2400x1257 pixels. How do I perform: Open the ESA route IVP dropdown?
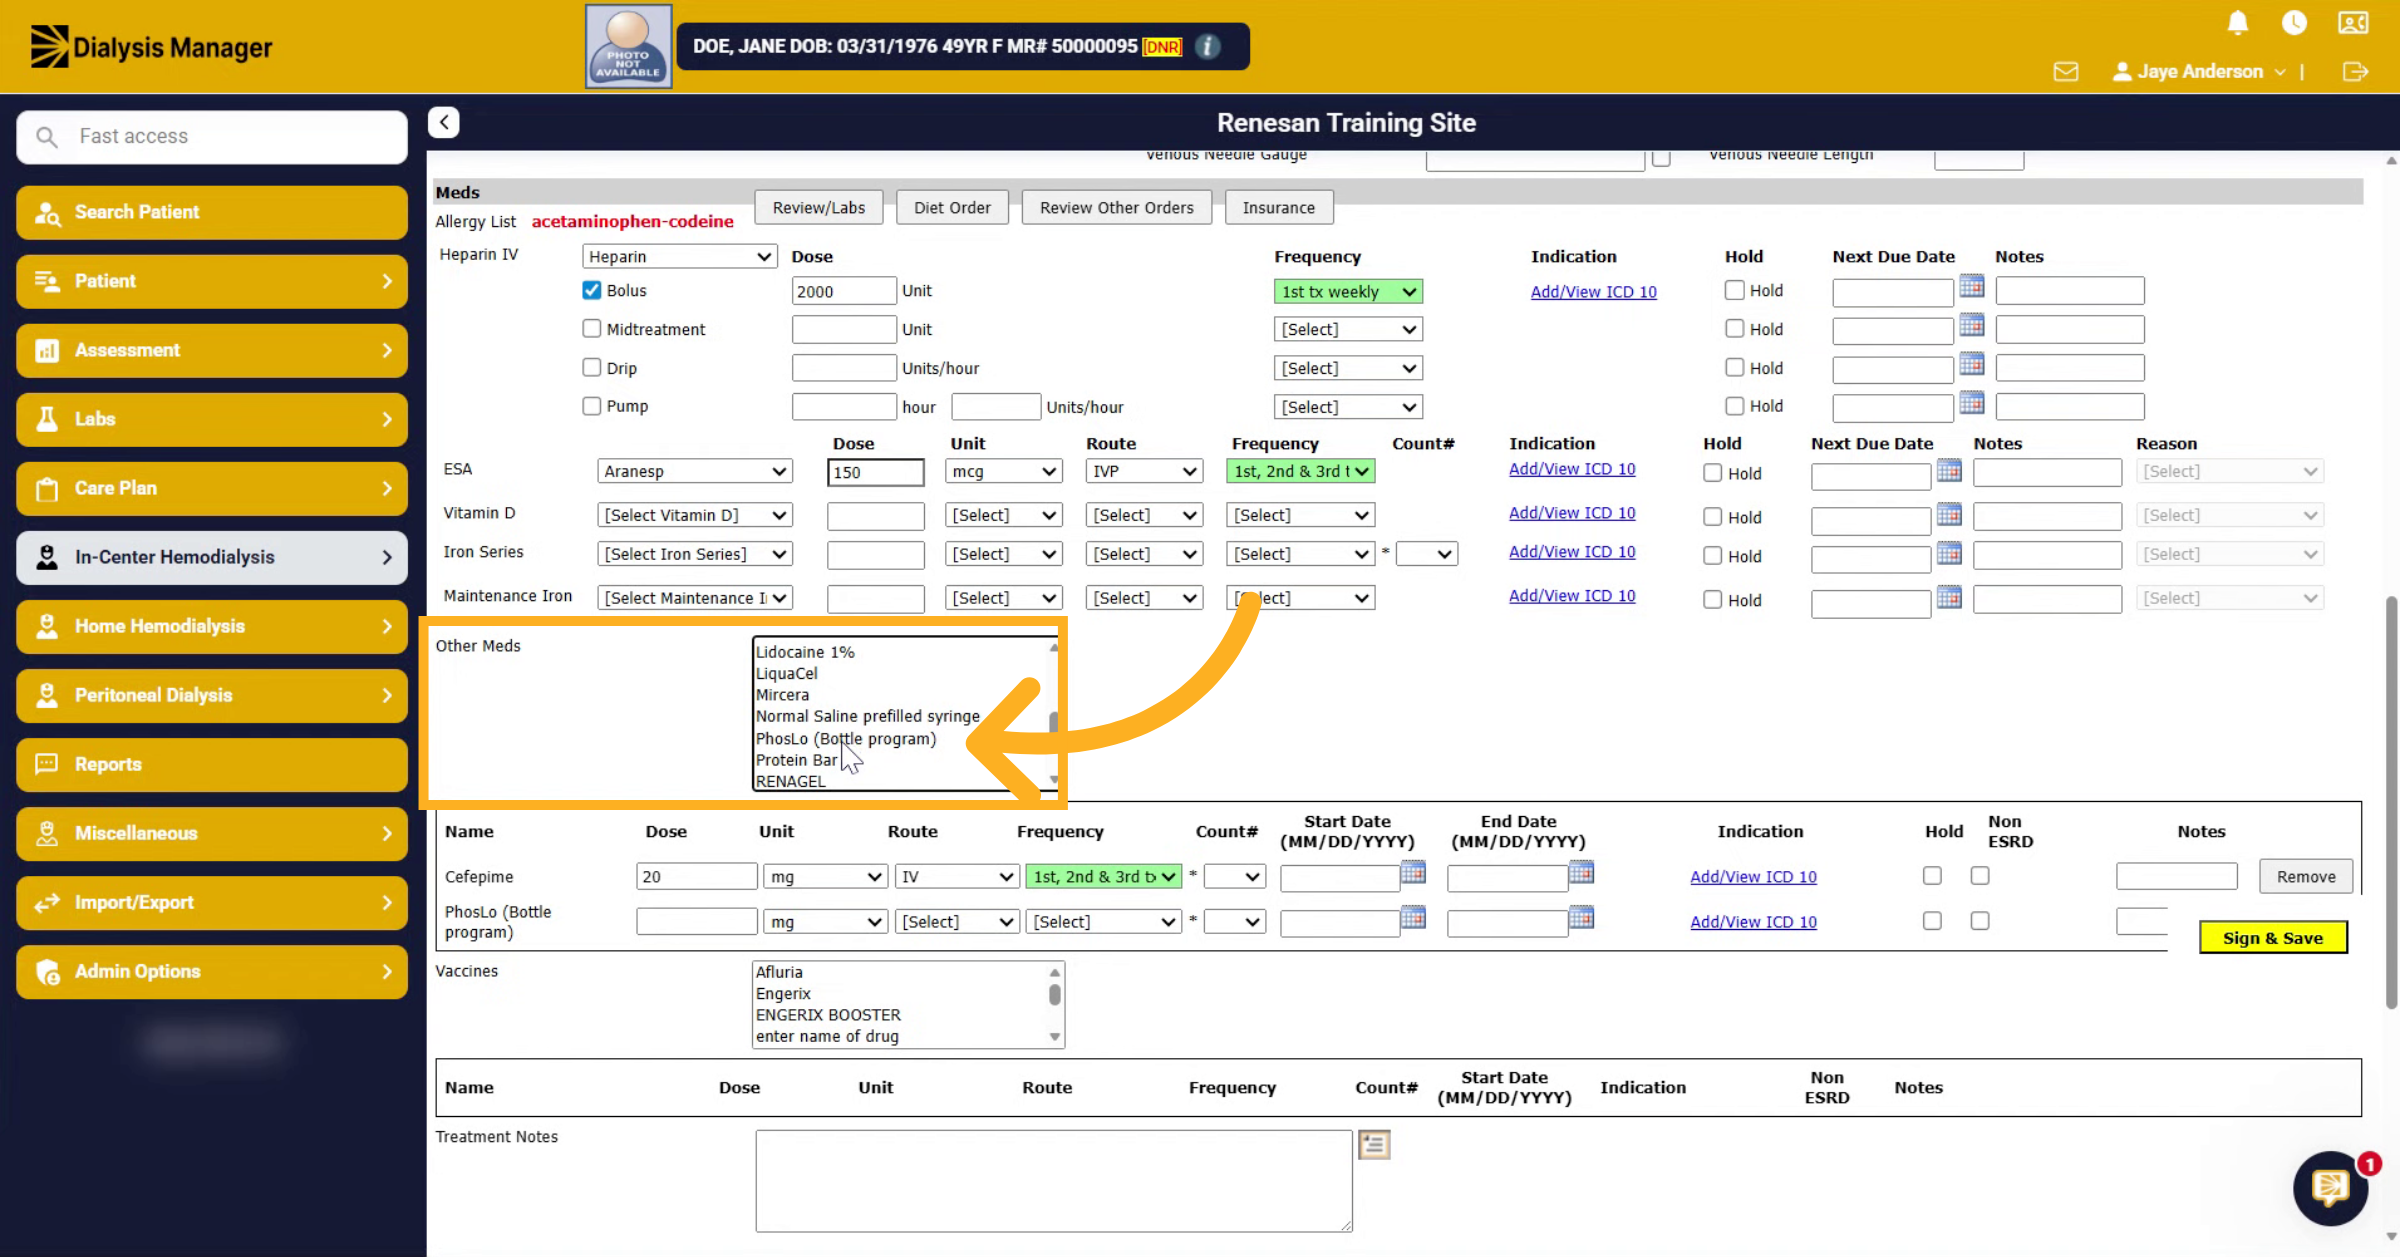(1143, 471)
